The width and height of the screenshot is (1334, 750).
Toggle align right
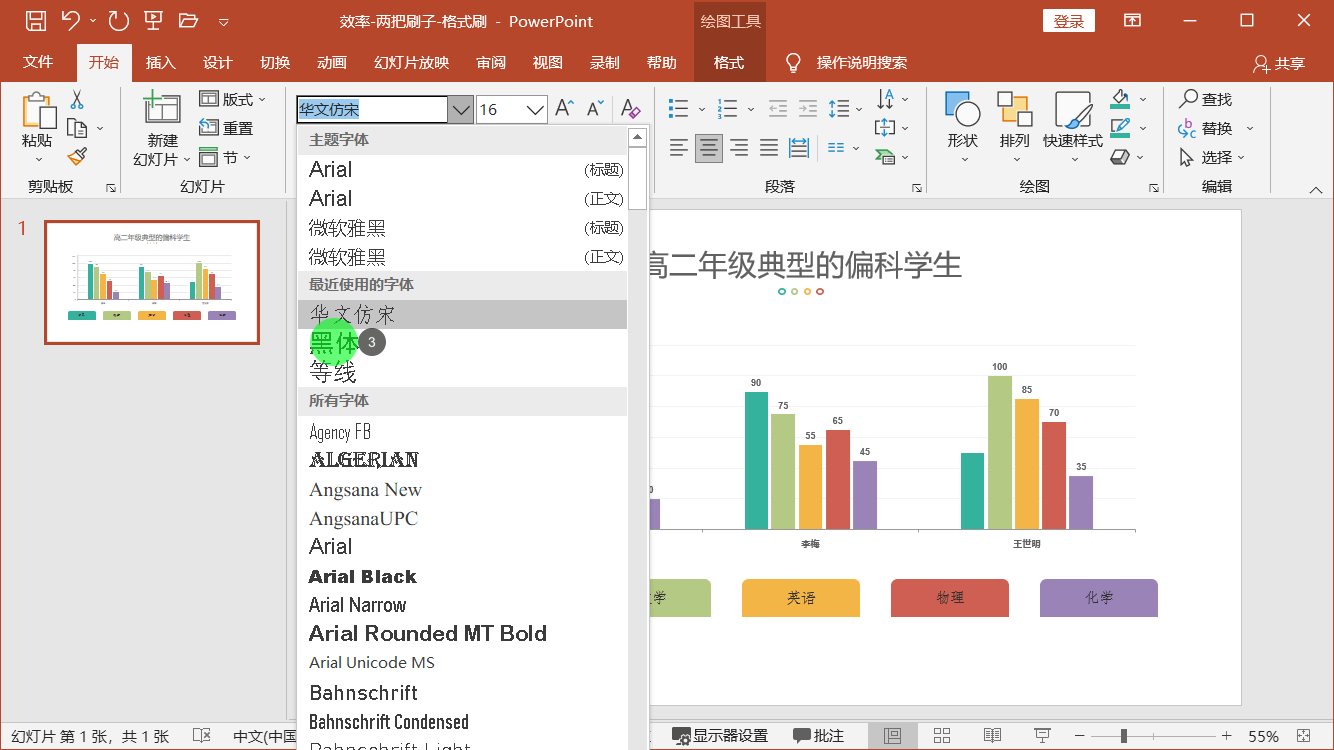coord(739,148)
